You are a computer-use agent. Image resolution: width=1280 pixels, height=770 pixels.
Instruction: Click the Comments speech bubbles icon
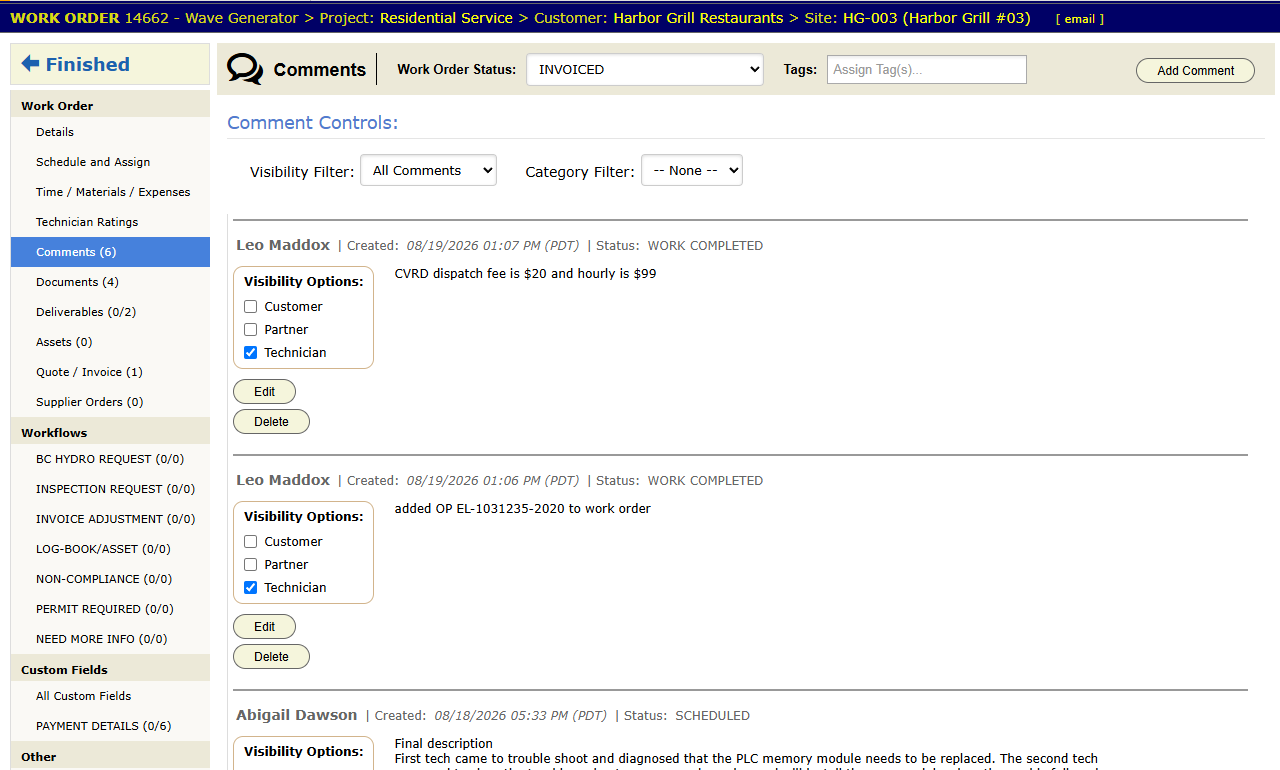[245, 69]
